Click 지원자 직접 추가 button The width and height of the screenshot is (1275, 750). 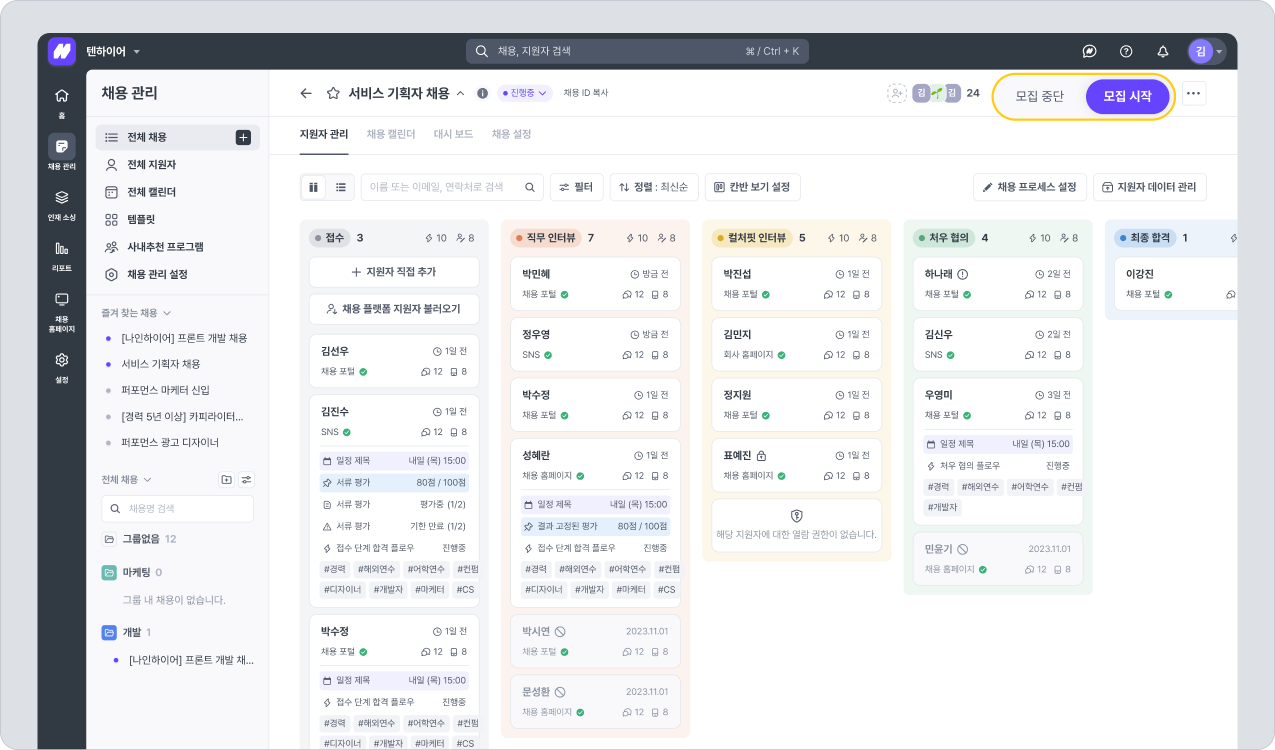click(x=394, y=272)
